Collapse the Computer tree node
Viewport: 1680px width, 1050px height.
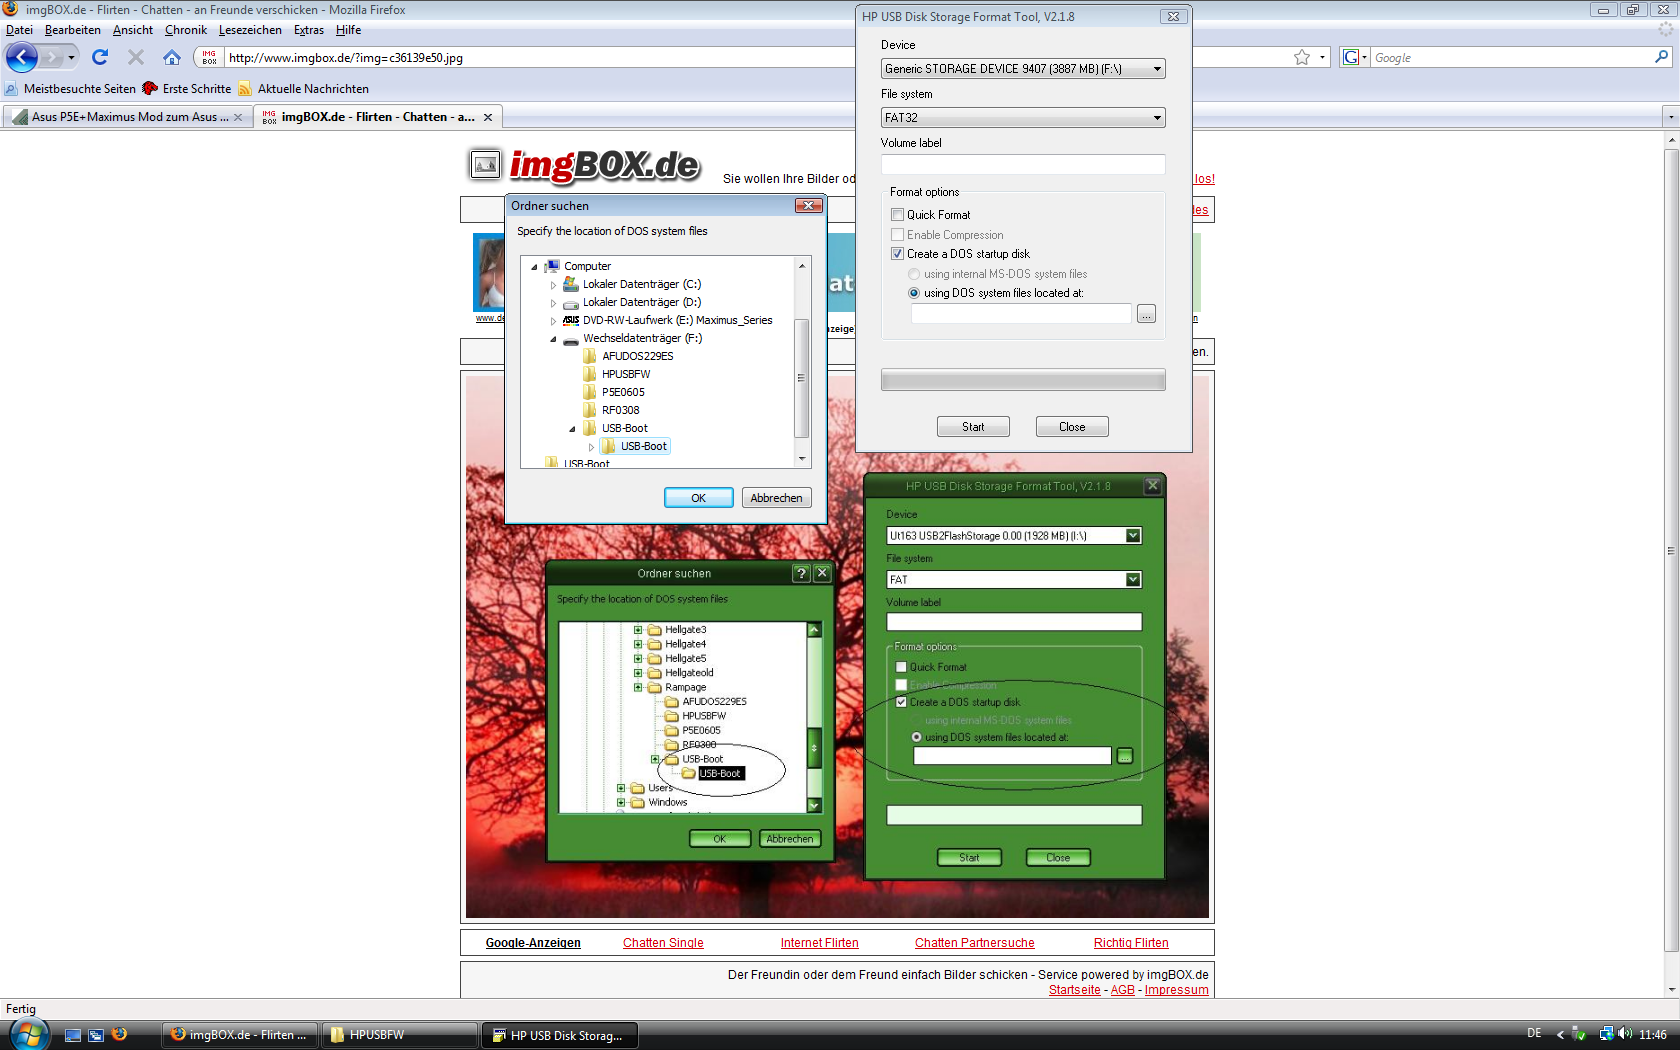click(534, 267)
